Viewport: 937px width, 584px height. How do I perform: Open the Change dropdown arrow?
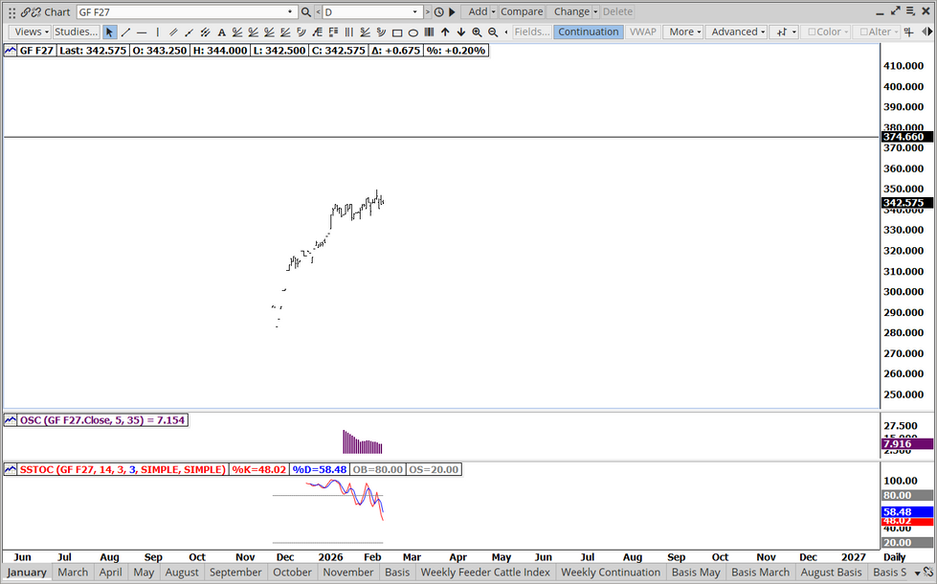click(596, 12)
